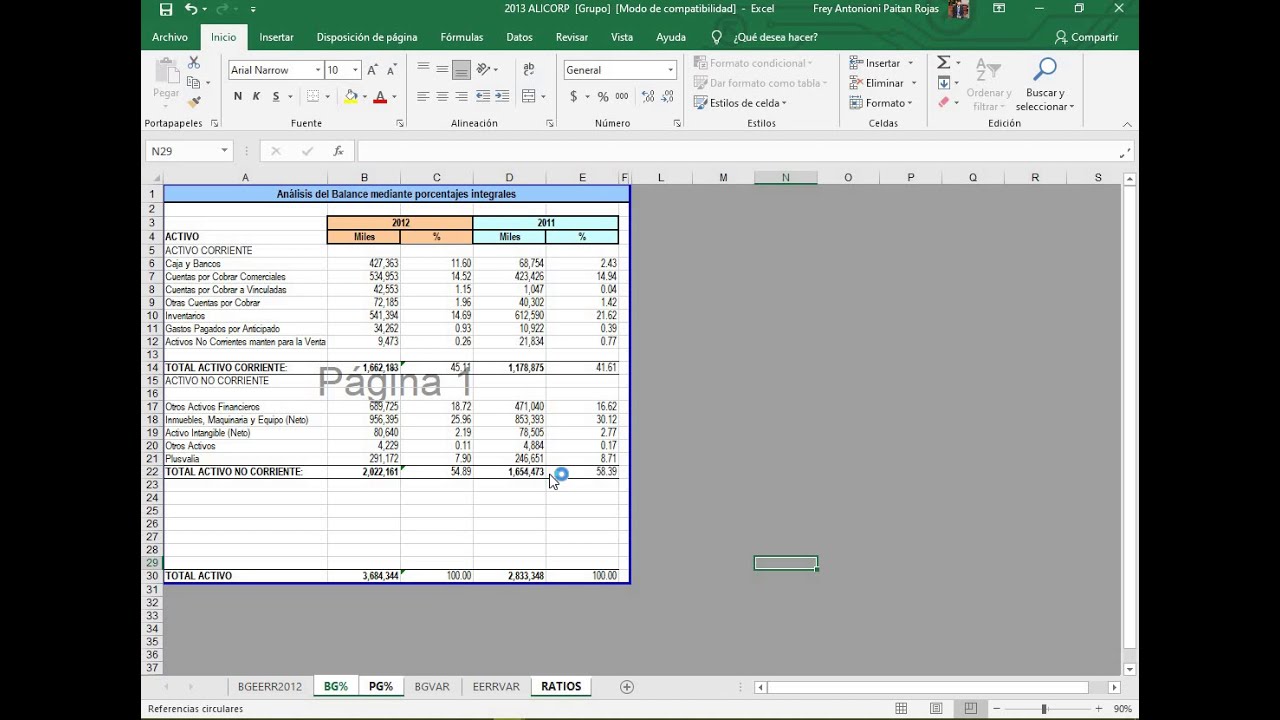Click the Save icon in title bar
Viewport: 1280px width, 720px height.
(x=166, y=9)
